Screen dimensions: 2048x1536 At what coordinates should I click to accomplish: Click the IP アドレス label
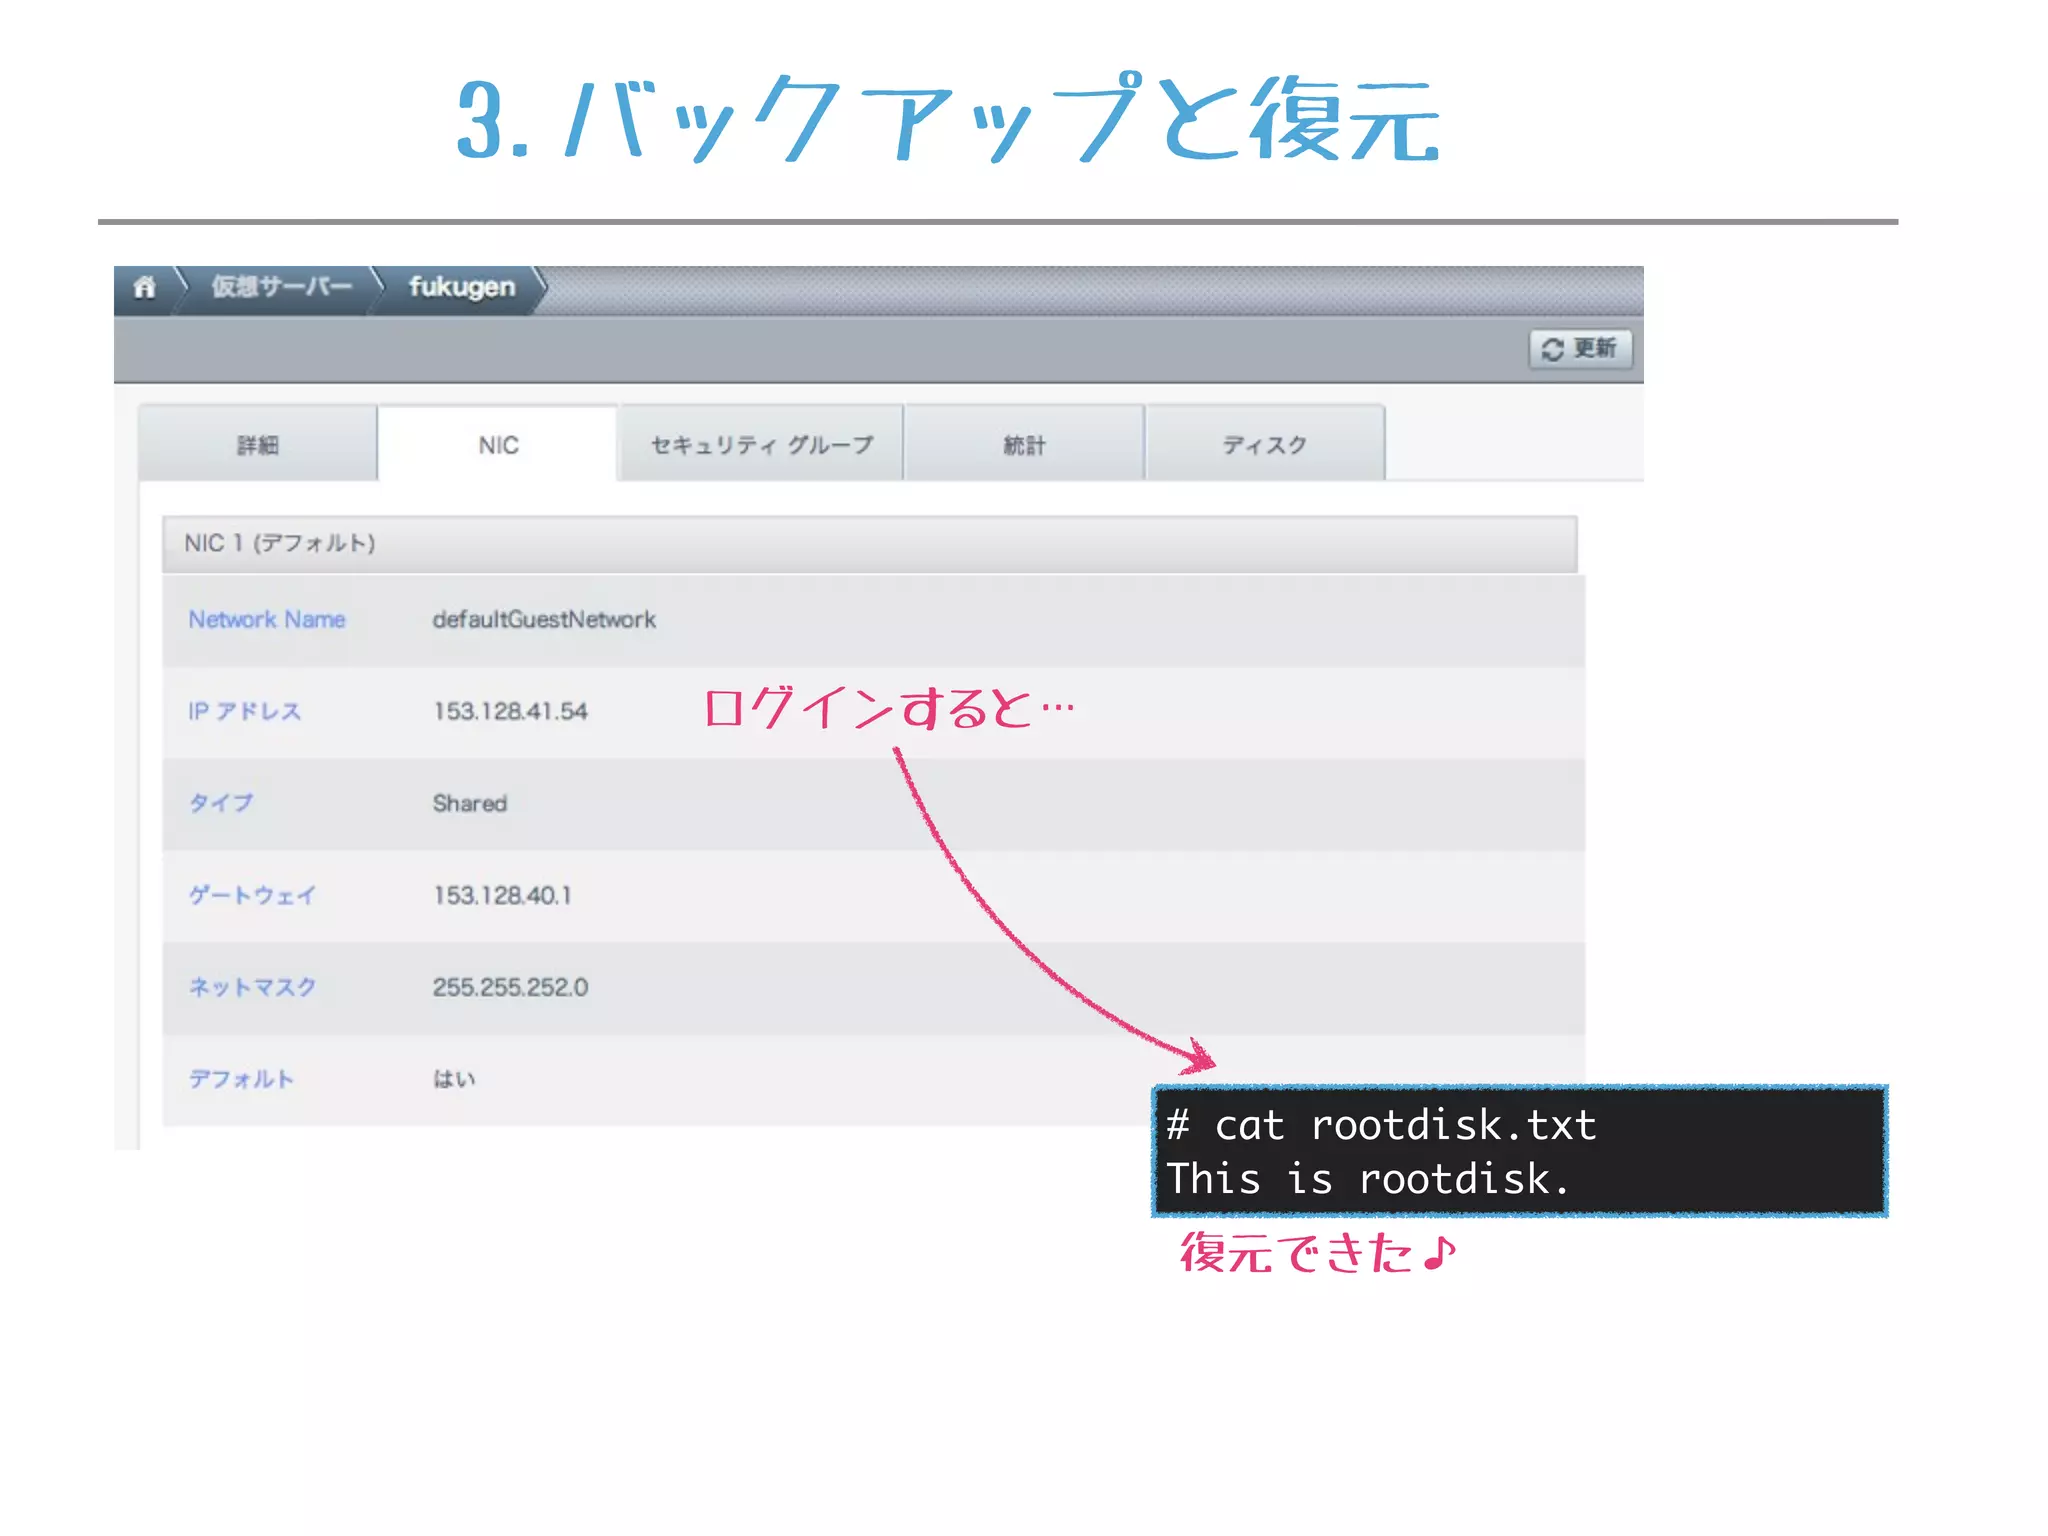pos(245,711)
